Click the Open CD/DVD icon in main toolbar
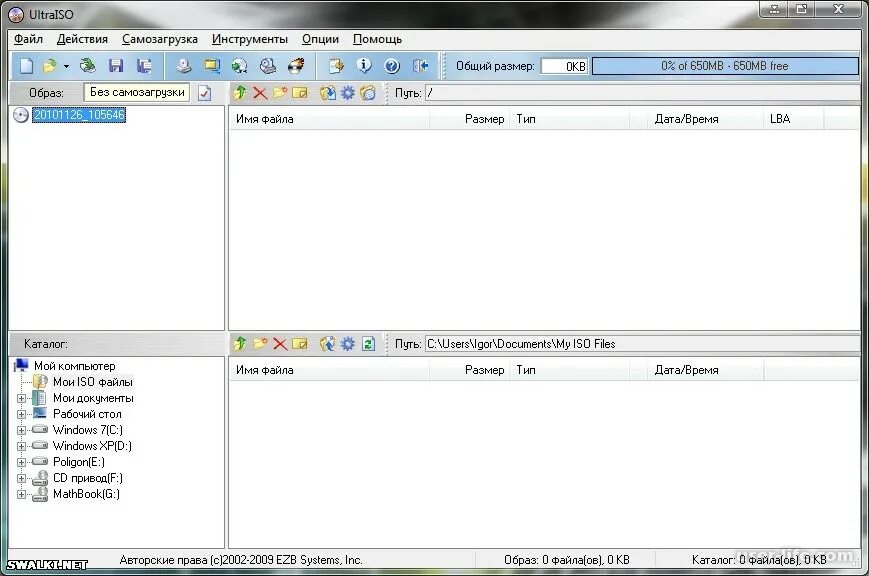Viewport: 869px width, 576px height. pos(88,66)
